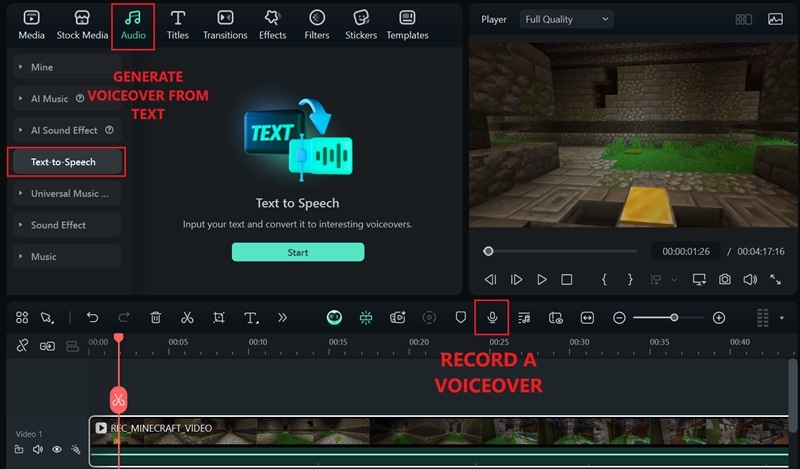Open the external monitor display options
This screenshot has width=800, height=469.
pyautogui.click(x=699, y=280)
